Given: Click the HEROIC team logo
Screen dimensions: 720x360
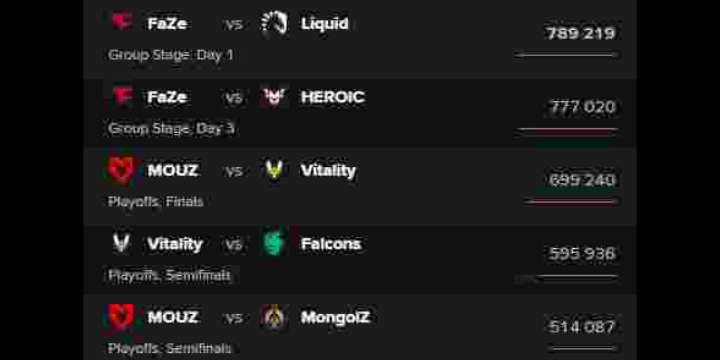Looking at the screenshot, I should pyautogui.click(x=274, y=96).
